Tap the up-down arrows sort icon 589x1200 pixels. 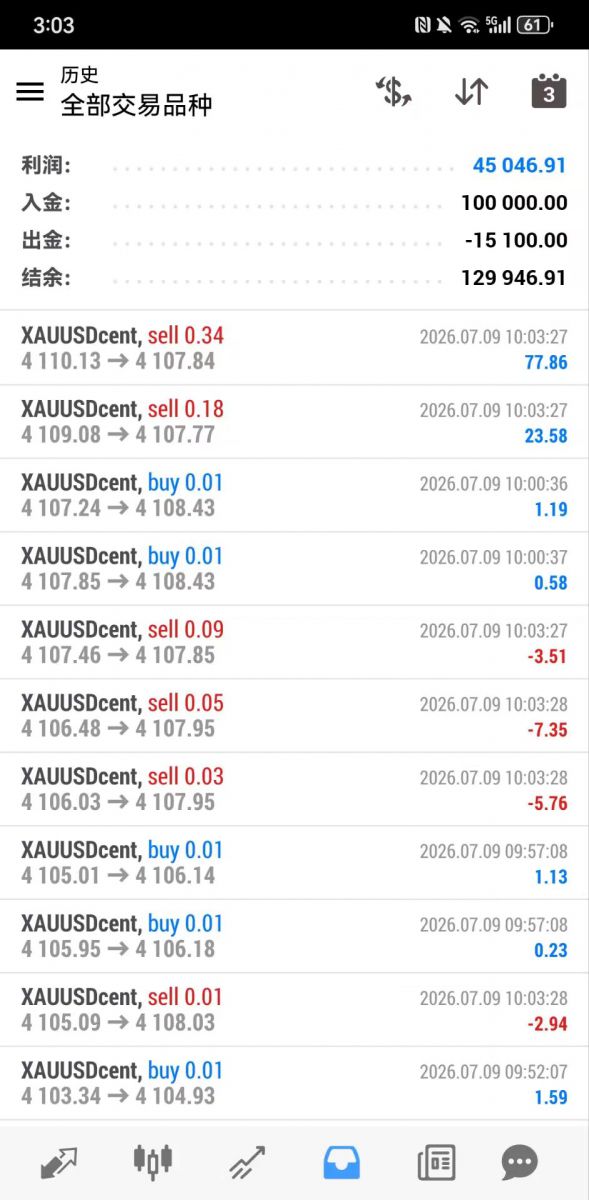pyautogui.click(x=471, y=92)
